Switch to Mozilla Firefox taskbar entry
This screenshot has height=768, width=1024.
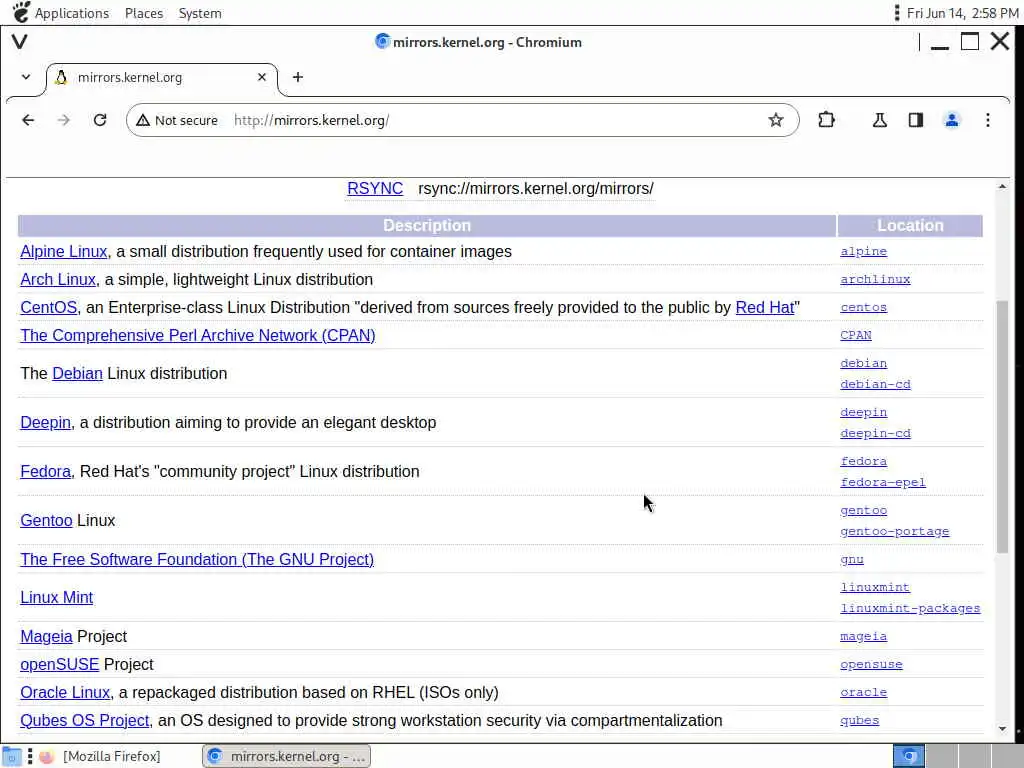101,756
